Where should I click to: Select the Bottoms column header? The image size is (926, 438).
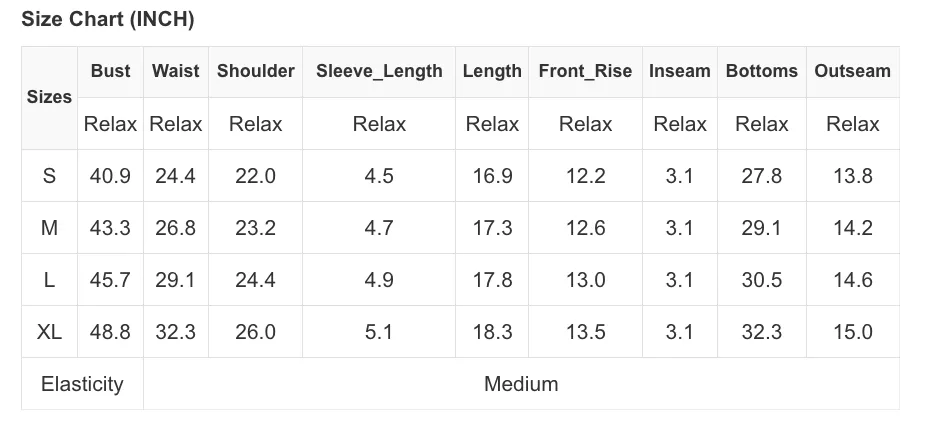(x=761, y=71)
